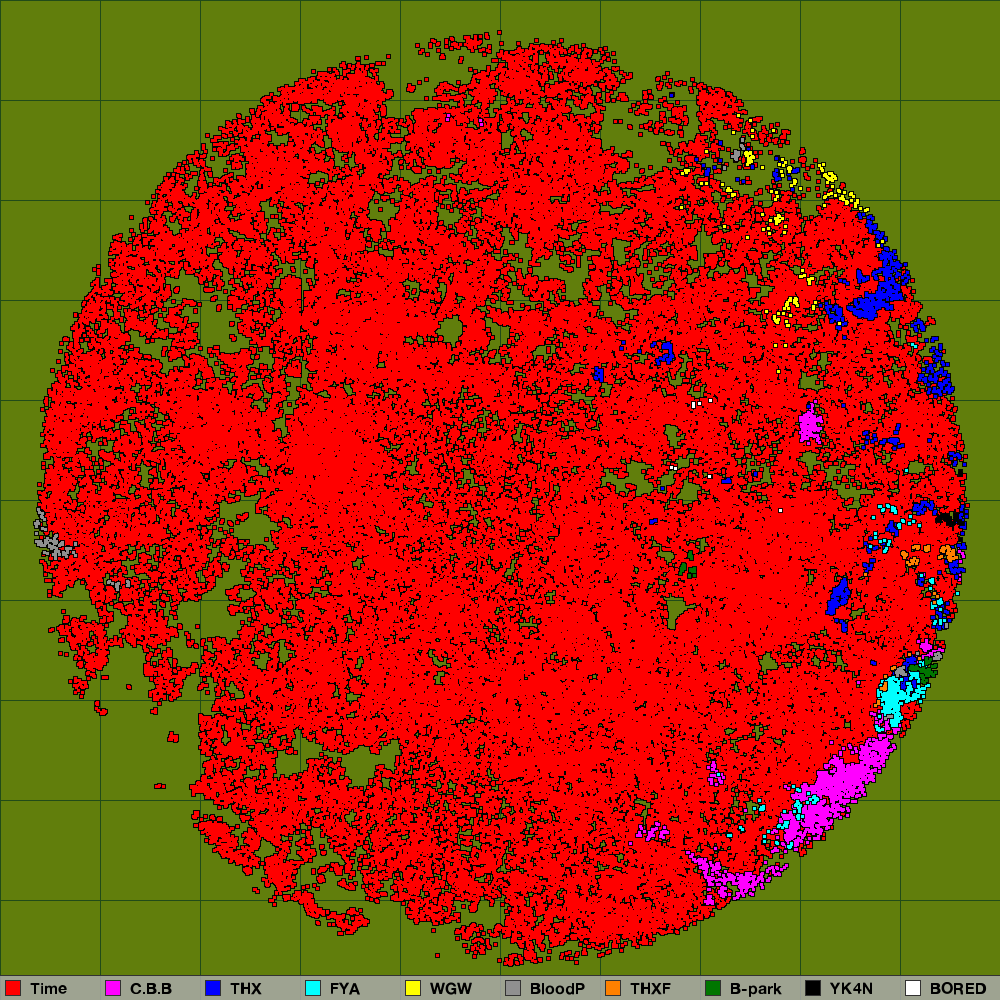This screenshot has height=1000, width=1000.
Task: Click the "Time" legend label text
Action: pos(48,989)
